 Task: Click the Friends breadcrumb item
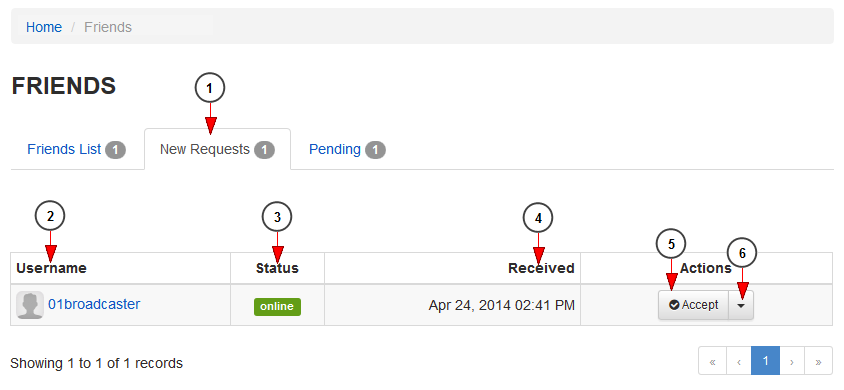(x=108, y=27)
